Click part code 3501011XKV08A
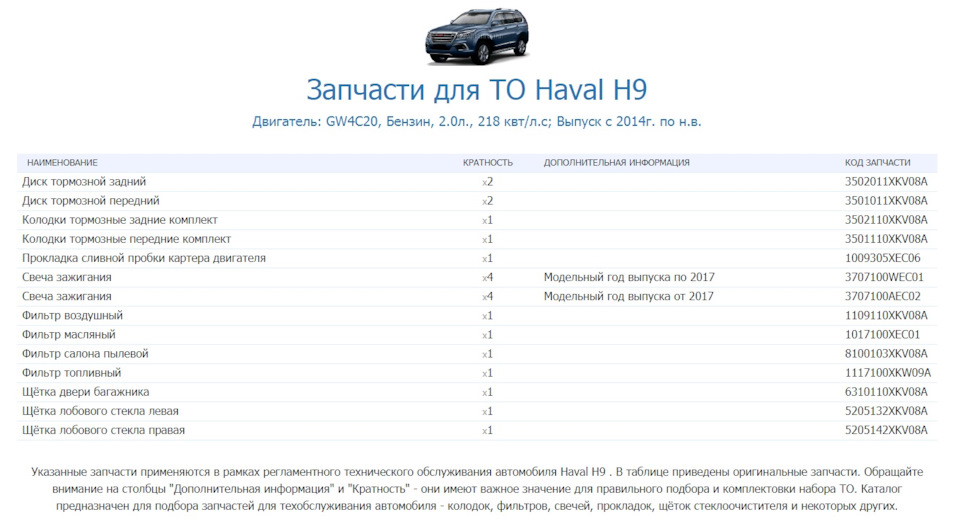The height and width of the screenshot is (524, 960). (x=886, y=201)
